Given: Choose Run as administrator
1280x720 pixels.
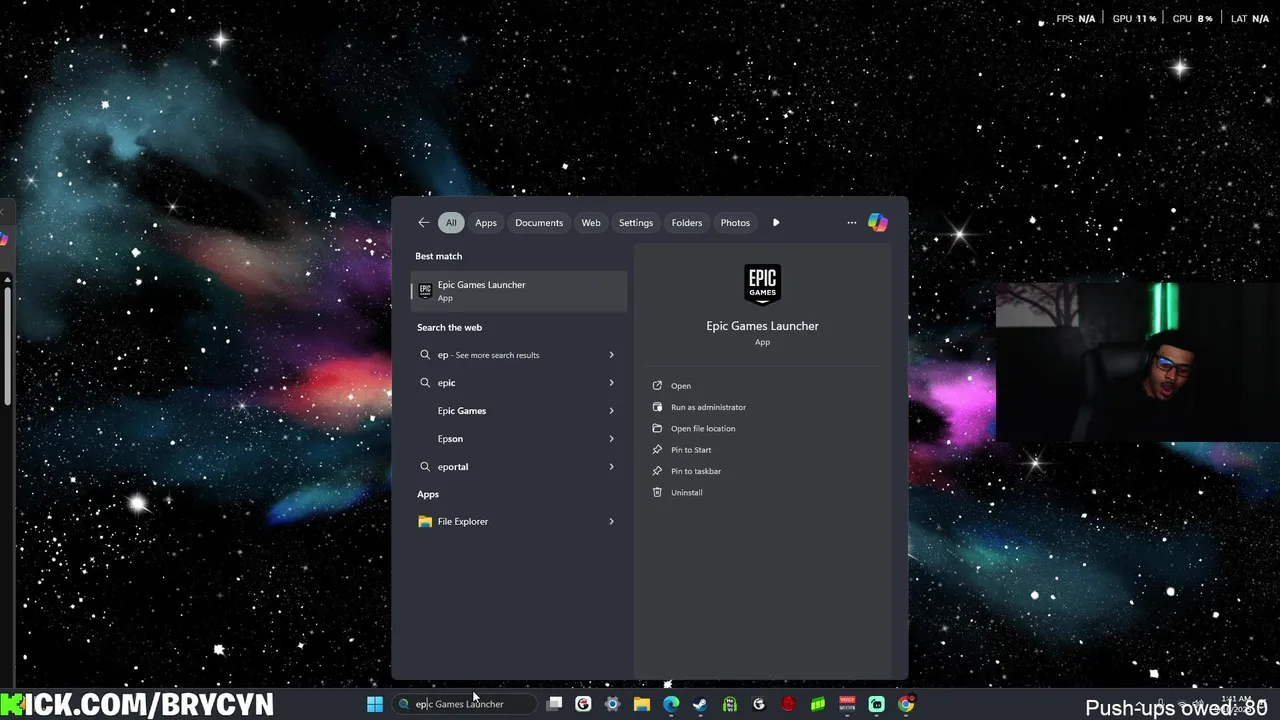Looking at the screenshot, I should pos(708,407).
